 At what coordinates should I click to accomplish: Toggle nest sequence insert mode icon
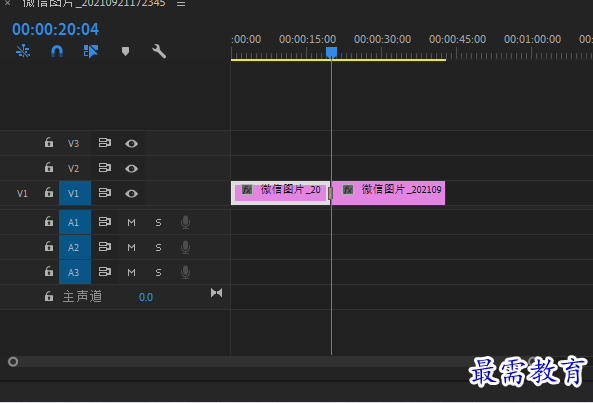pyautogui.click(x=23, y=51)
